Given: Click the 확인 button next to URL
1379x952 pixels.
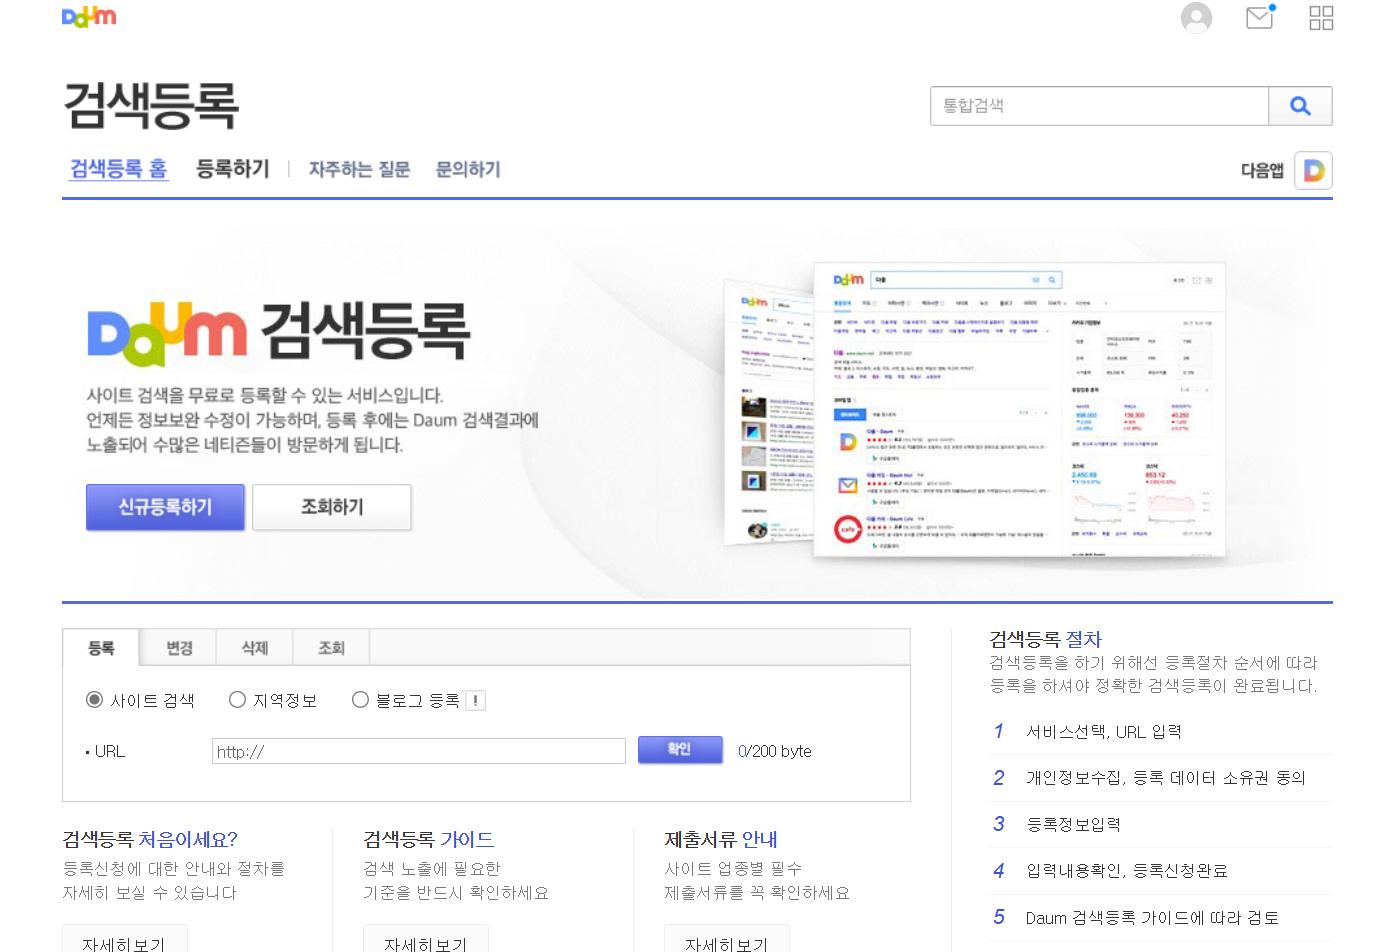Looking at the screenshot, I should tap(680, 750).
